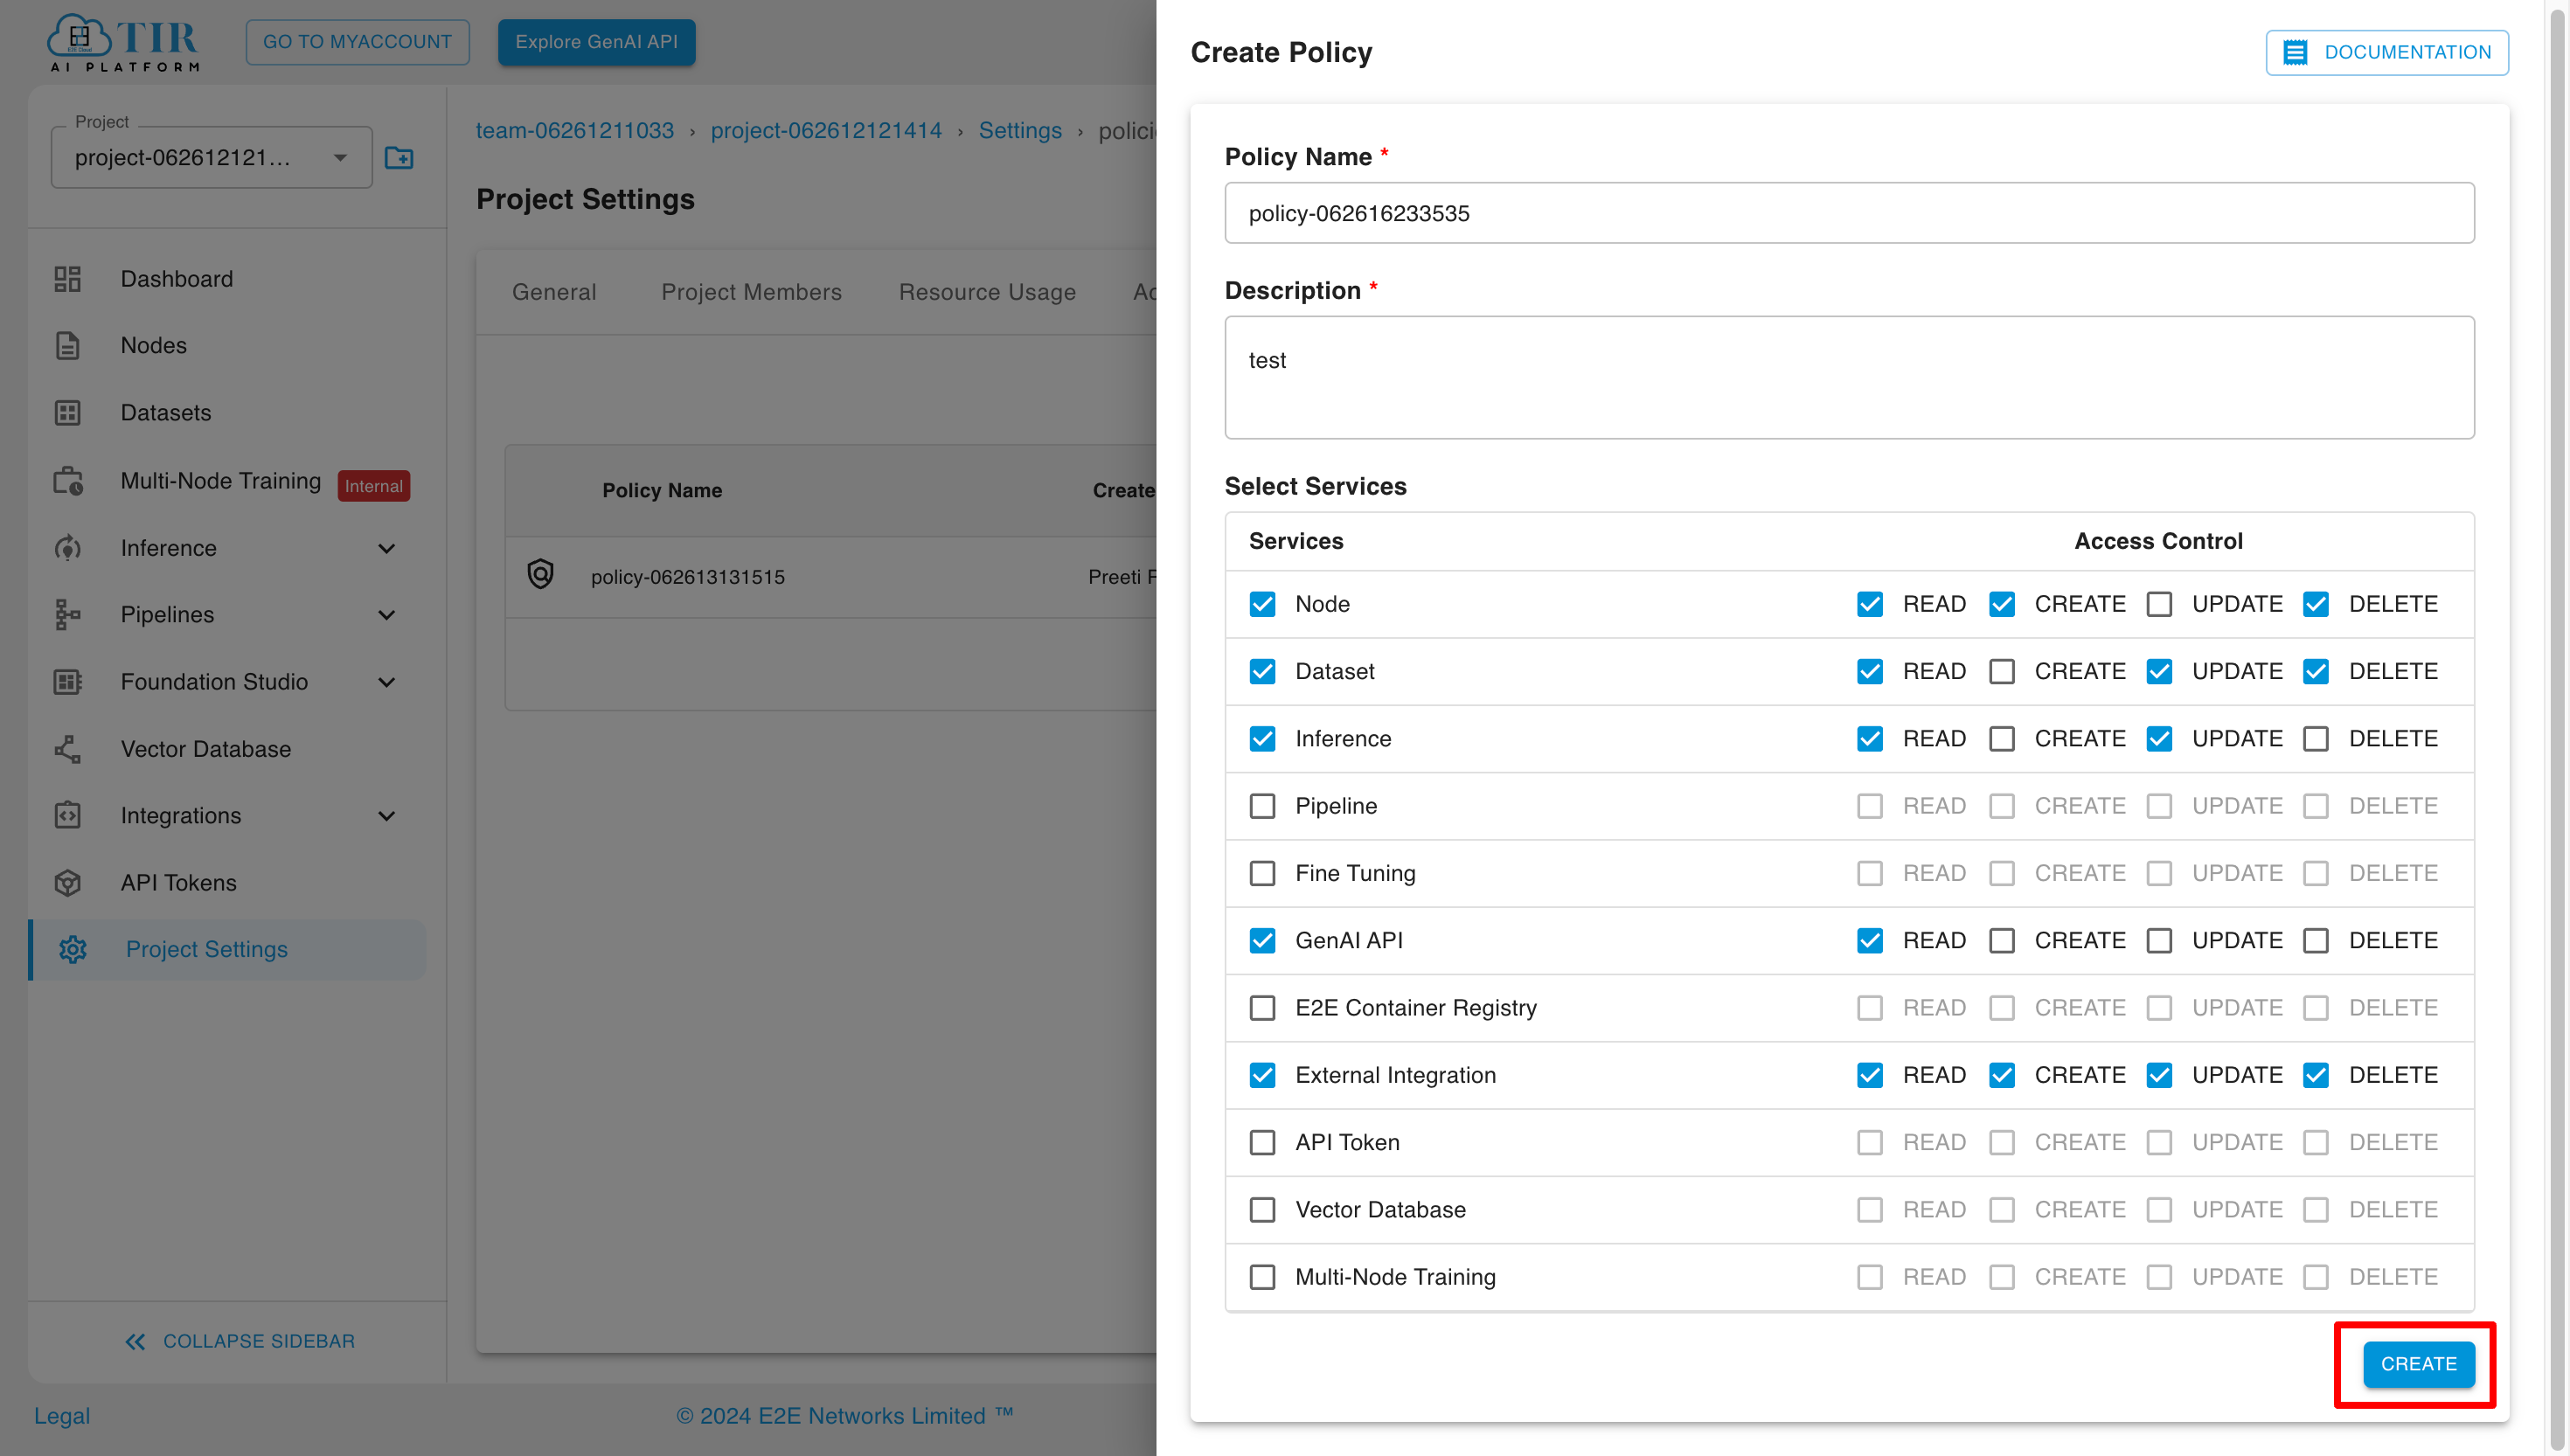Click the Explore GenAI API button
Screen dimensions: 2570x1456
(596, 42)
